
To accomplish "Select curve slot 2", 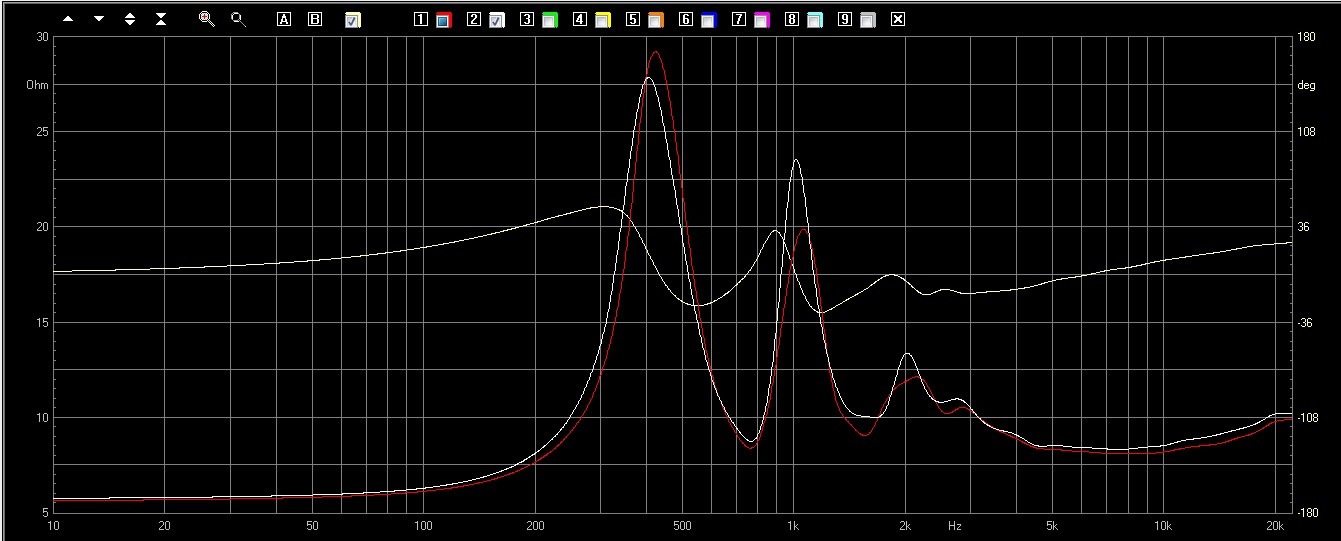I will 474,19.
